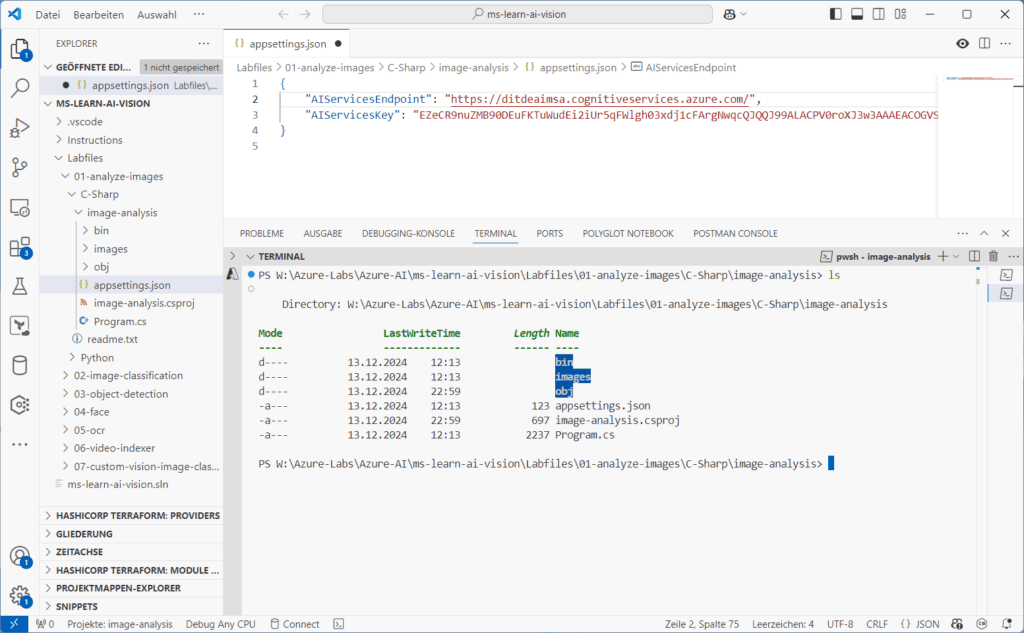
Task: Switch to PROBLEME panel tab
Action: point(262,233)
